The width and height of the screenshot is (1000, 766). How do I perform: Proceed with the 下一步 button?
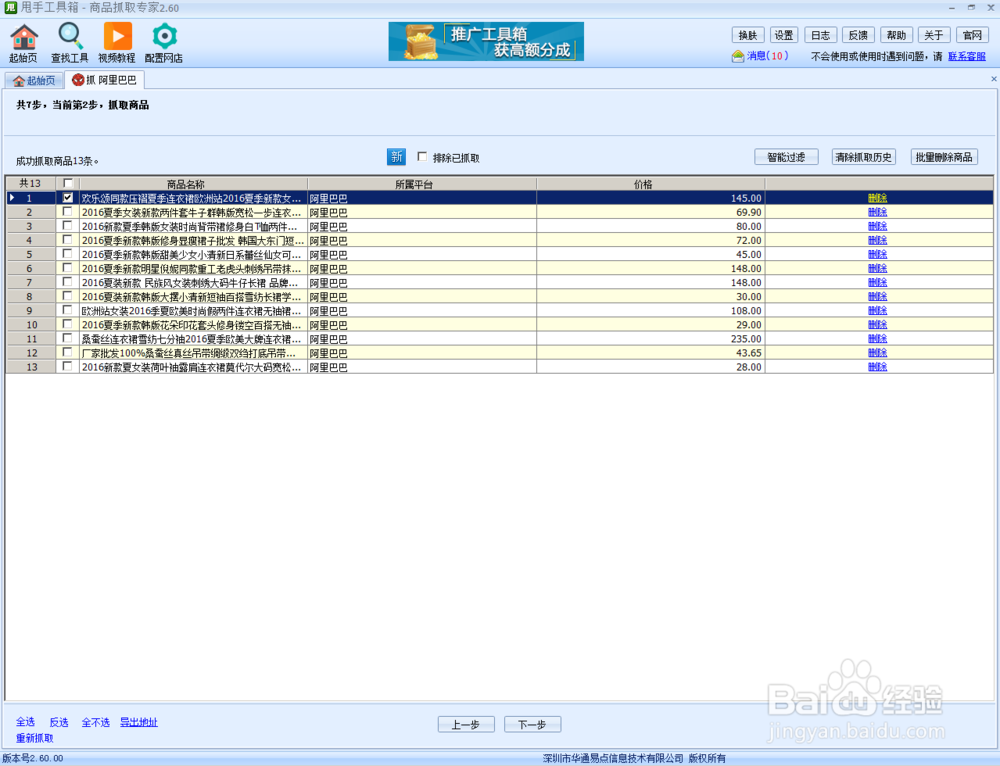[533, 725]
